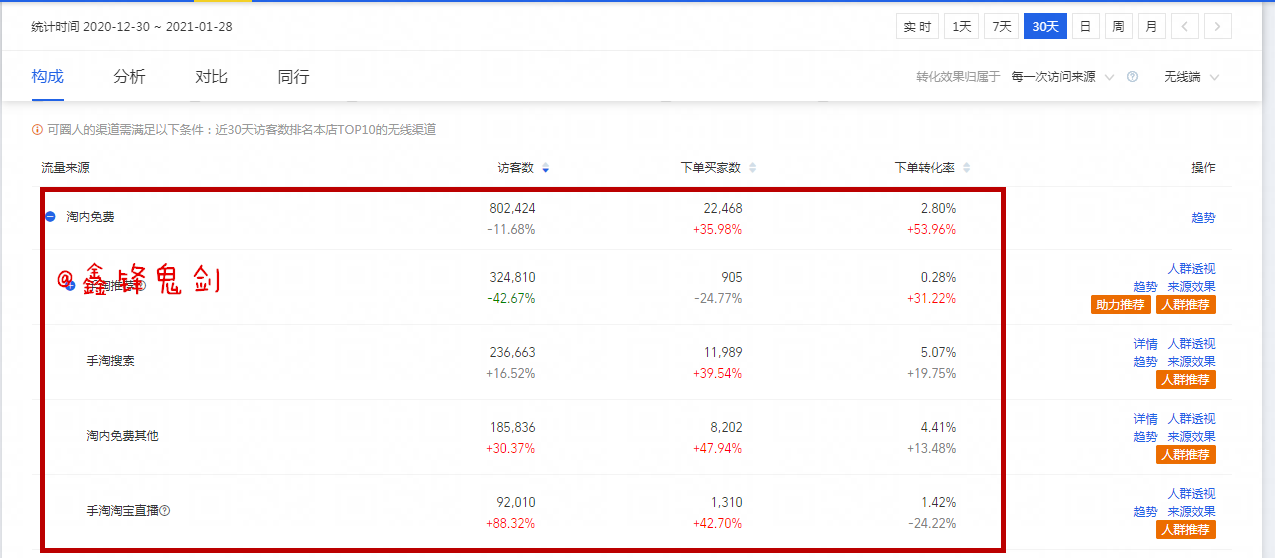
Task: Expand the 手淘推荐 row with plus icon
Action: (x=70, y=285)
